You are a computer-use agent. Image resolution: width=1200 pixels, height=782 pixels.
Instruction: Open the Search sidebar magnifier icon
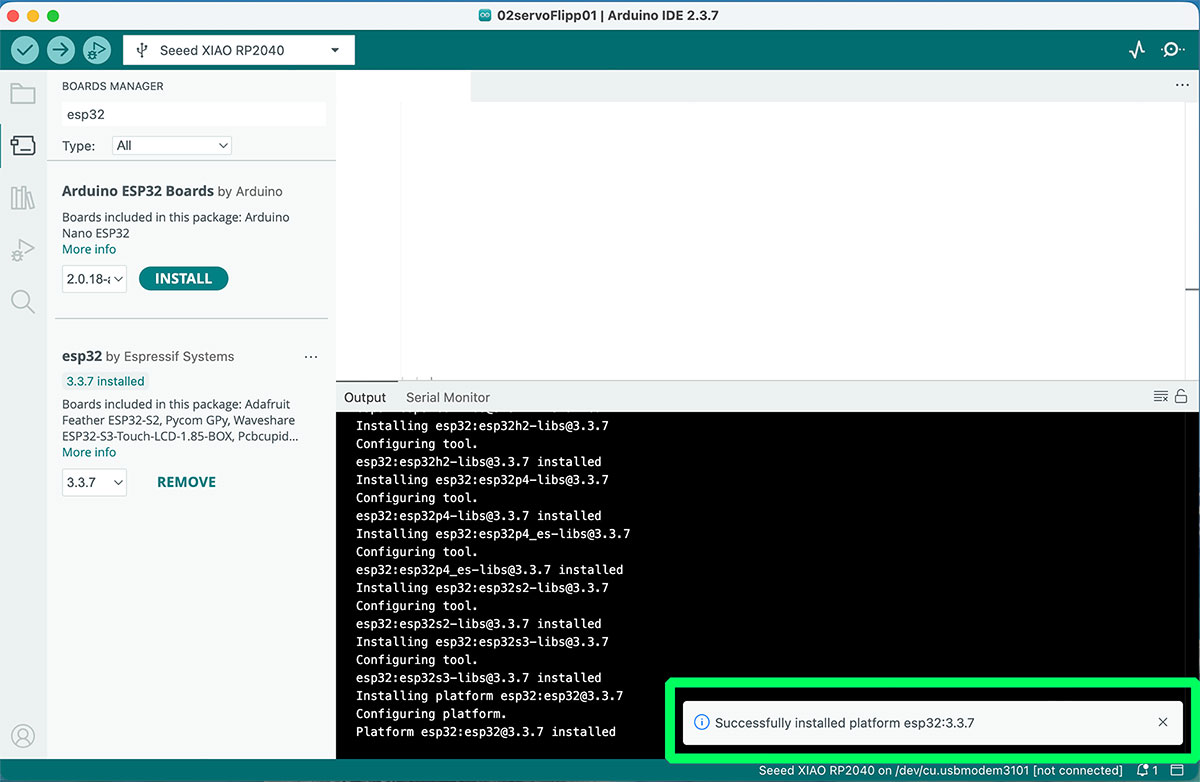(23, 301)
